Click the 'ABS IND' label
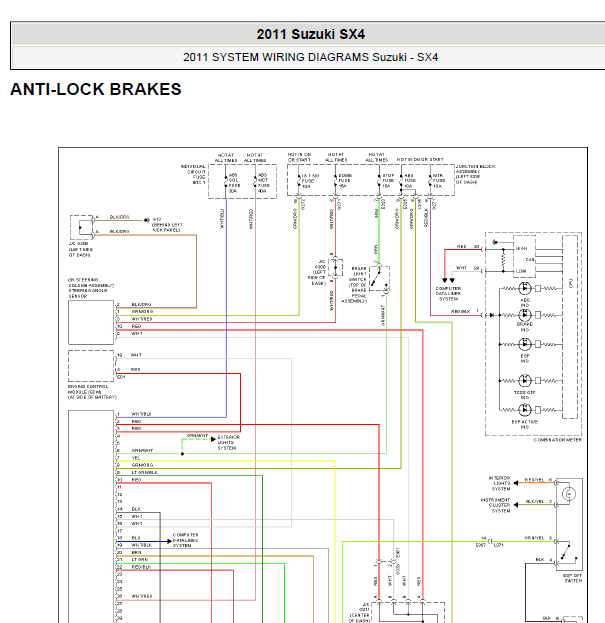This screenshot has height=623, width=605. (x=525, y=302)
